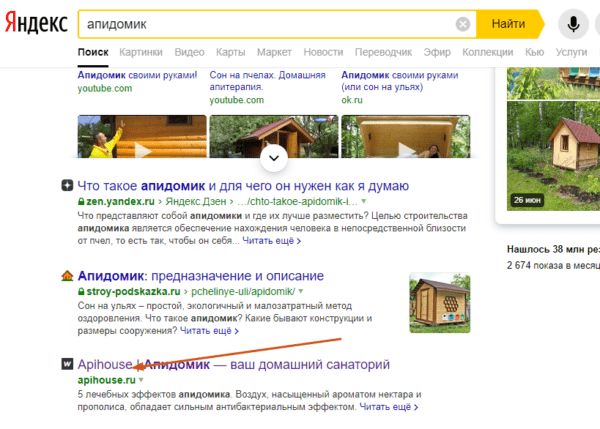Open result Апидомик: предназначение и описание
Image resolution: width=600 pixels, height=429 pixels.
point(201,276)
